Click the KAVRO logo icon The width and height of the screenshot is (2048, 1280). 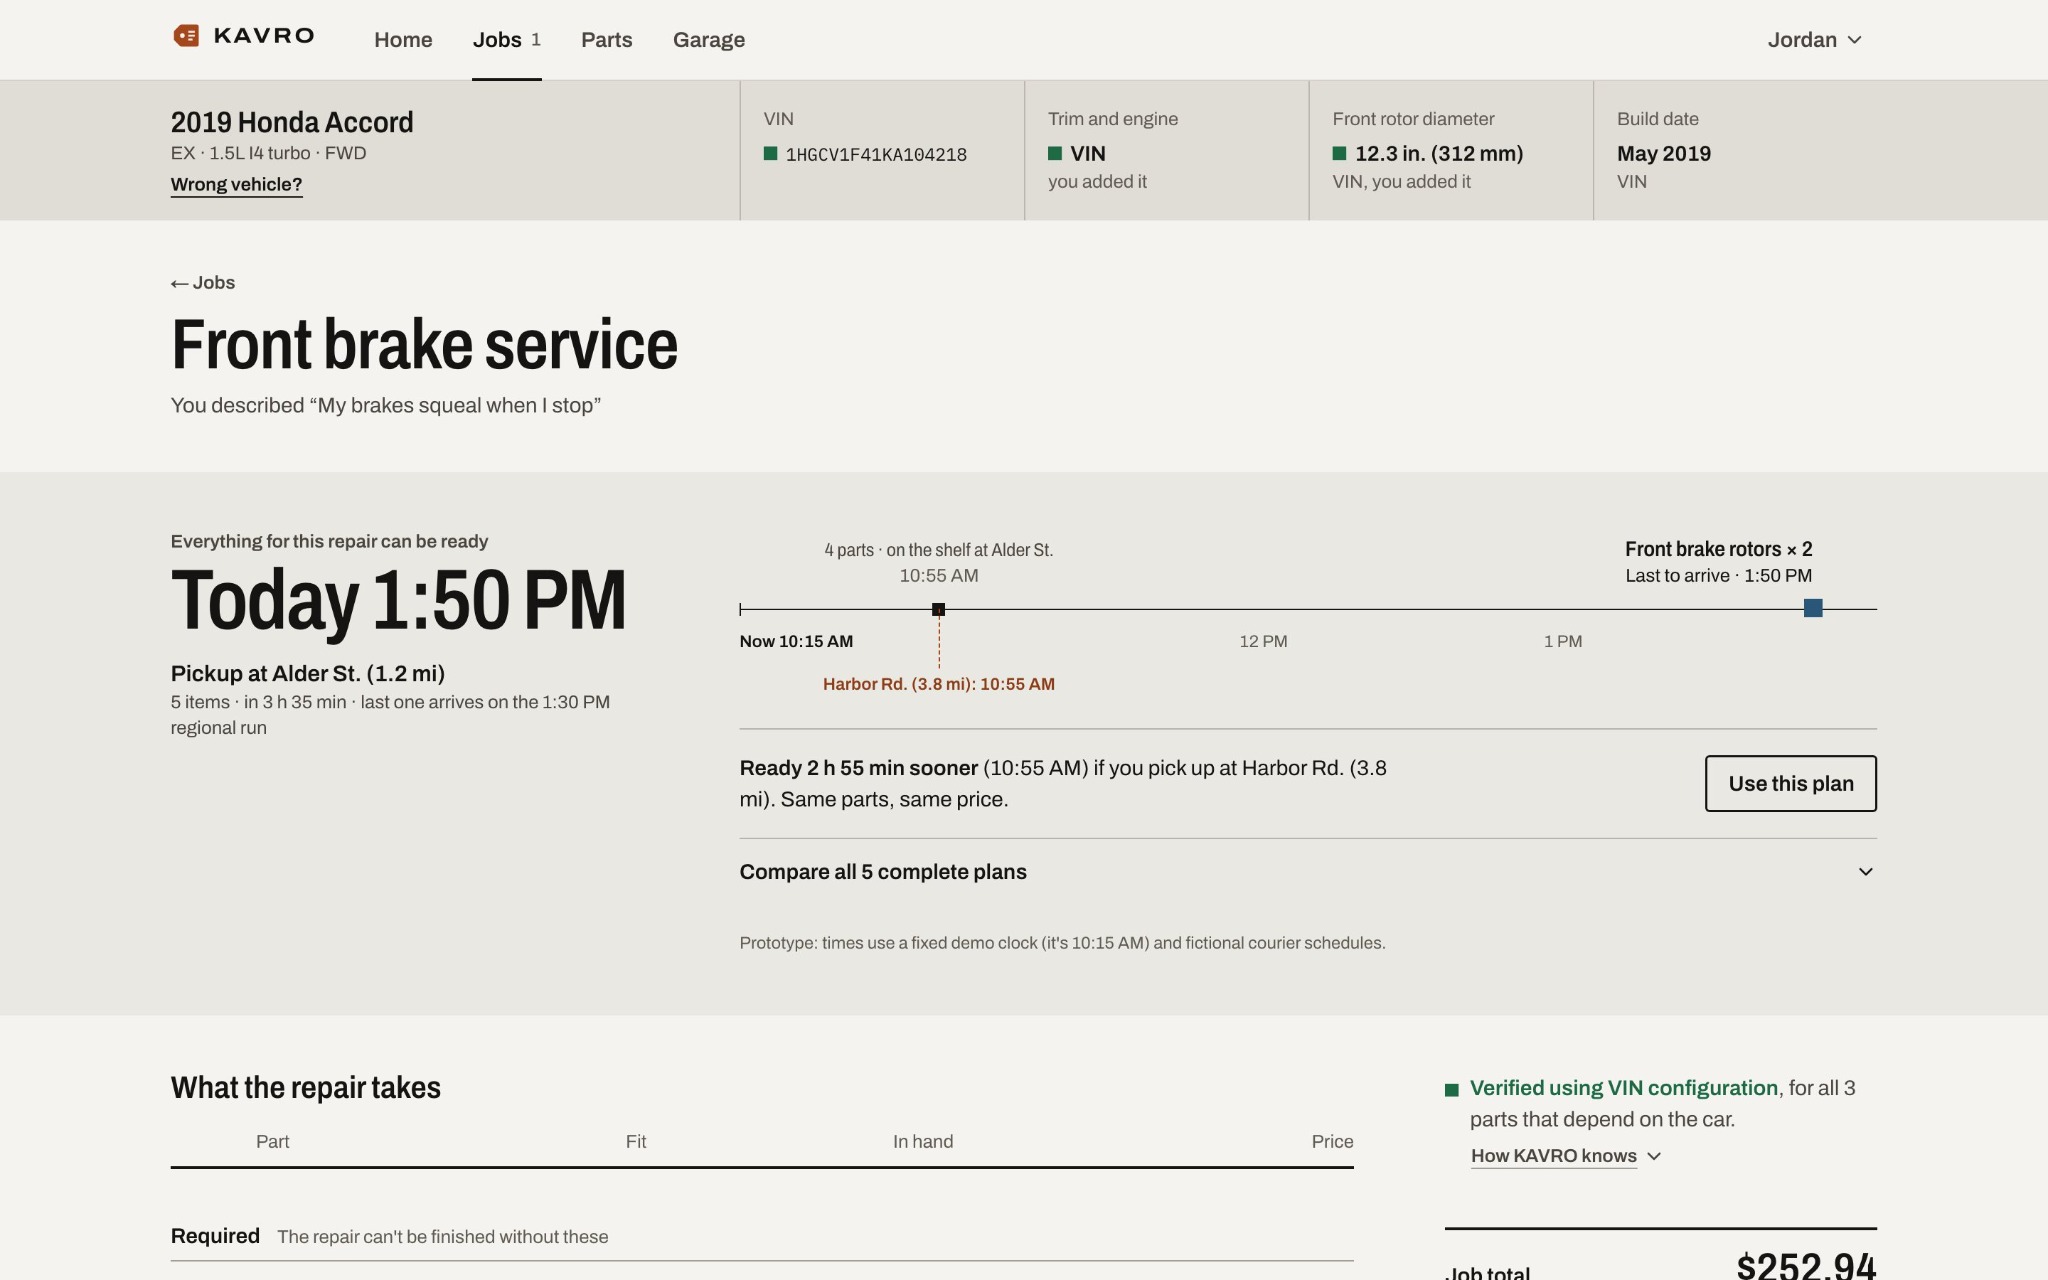click(x=186, y=36)
